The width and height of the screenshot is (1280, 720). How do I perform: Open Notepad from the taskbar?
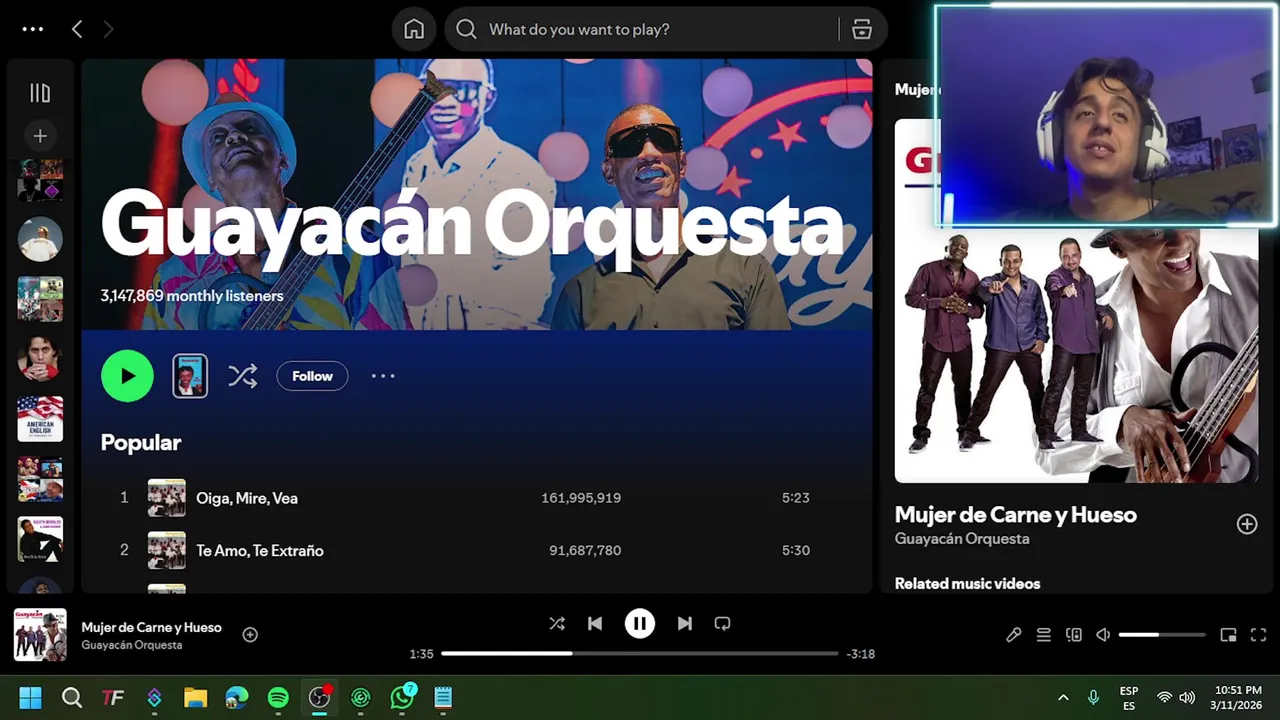(443, 697)
